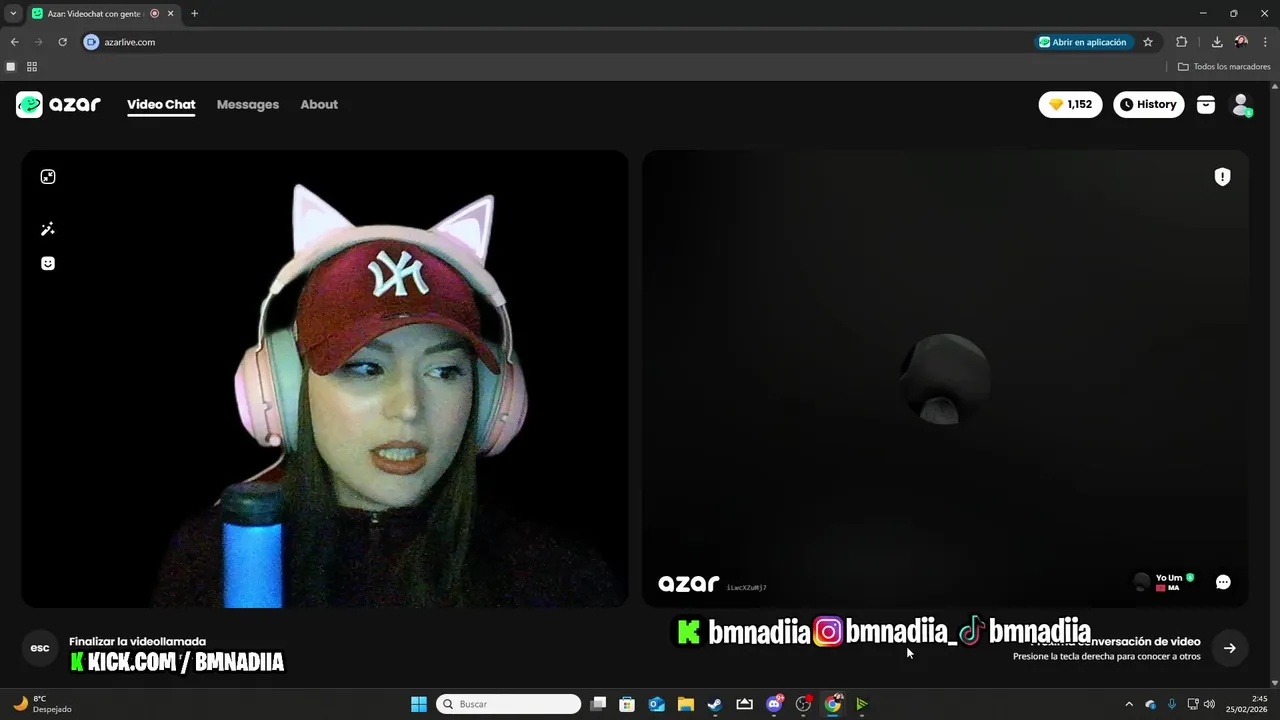The height and width of the screenshot is (720, 1280).
Task: Open the face sticker filters icon
Action: pyautogui.click(x=48, y=263)
